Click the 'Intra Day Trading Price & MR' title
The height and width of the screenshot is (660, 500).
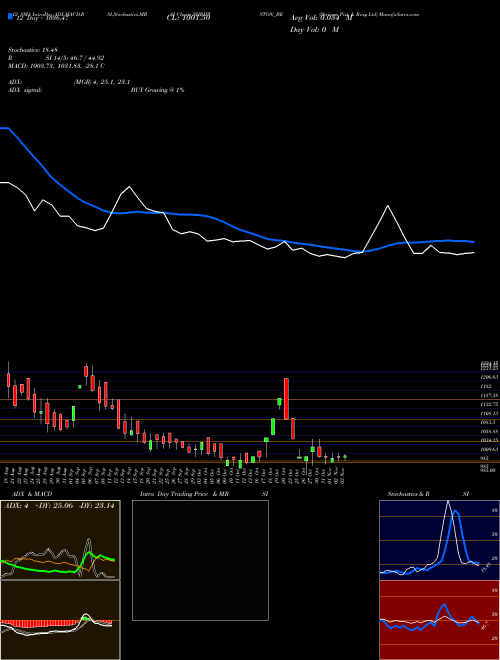pyautogui.click(x=184, y=494)
